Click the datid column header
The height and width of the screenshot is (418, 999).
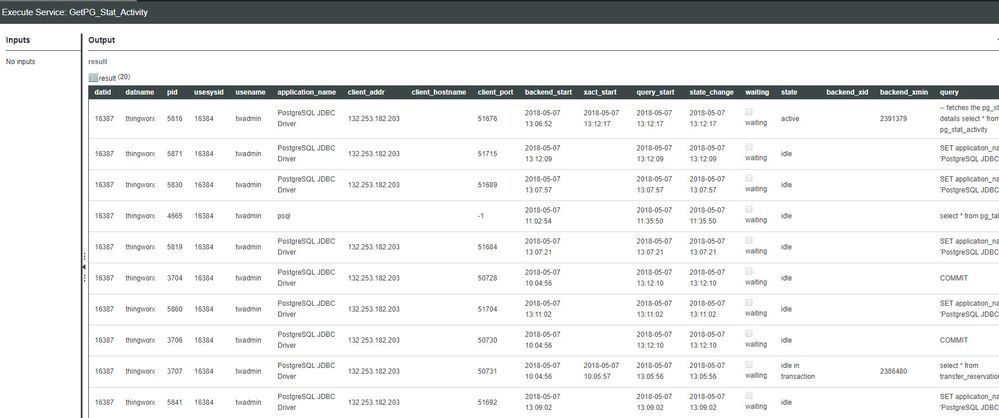click(103, 92)
